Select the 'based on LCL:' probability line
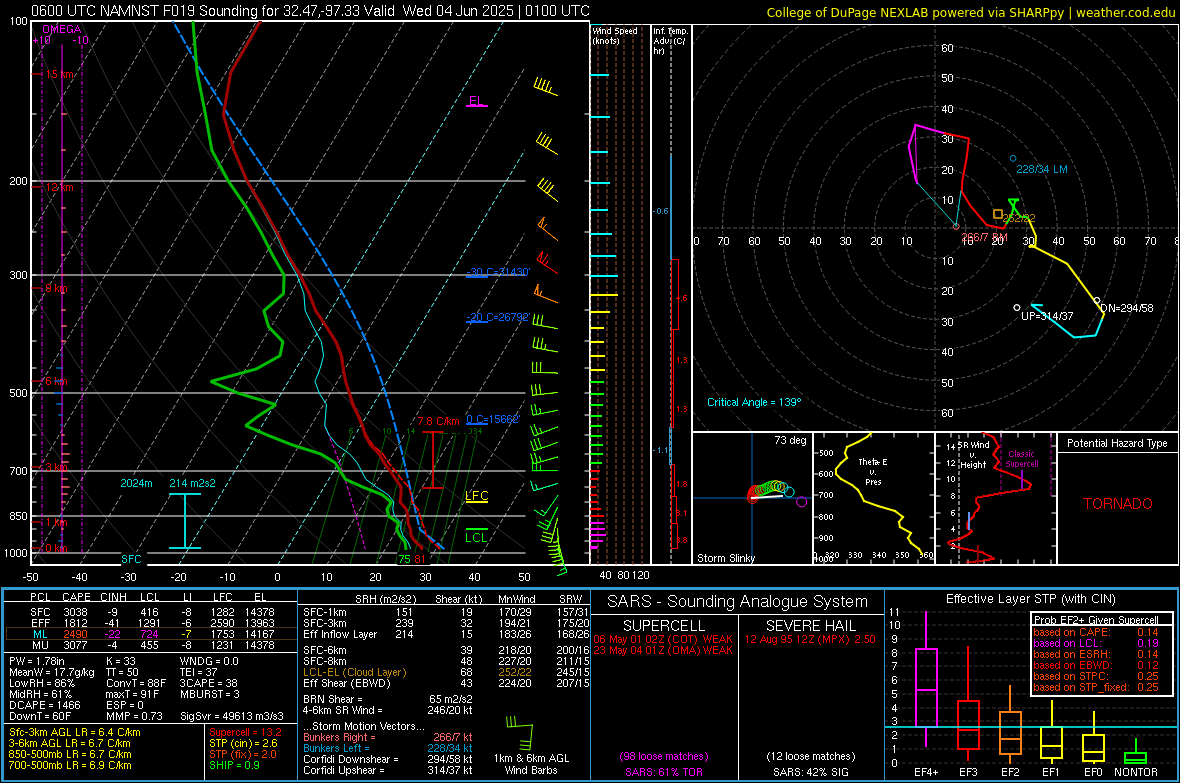The height and width of the screenshot is (783, 1180). tap(1096, 643)
